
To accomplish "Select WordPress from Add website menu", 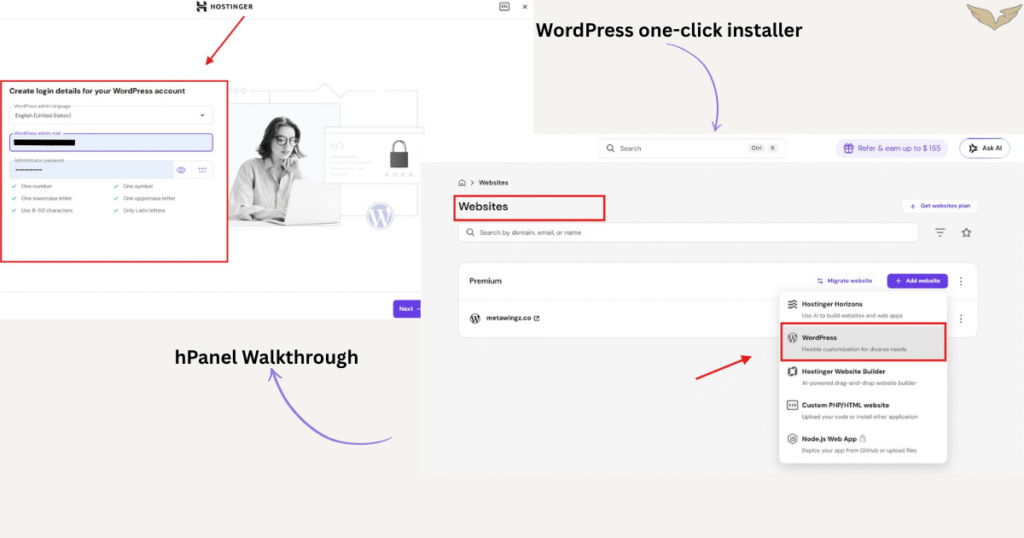I will click(x=863, y=342).
